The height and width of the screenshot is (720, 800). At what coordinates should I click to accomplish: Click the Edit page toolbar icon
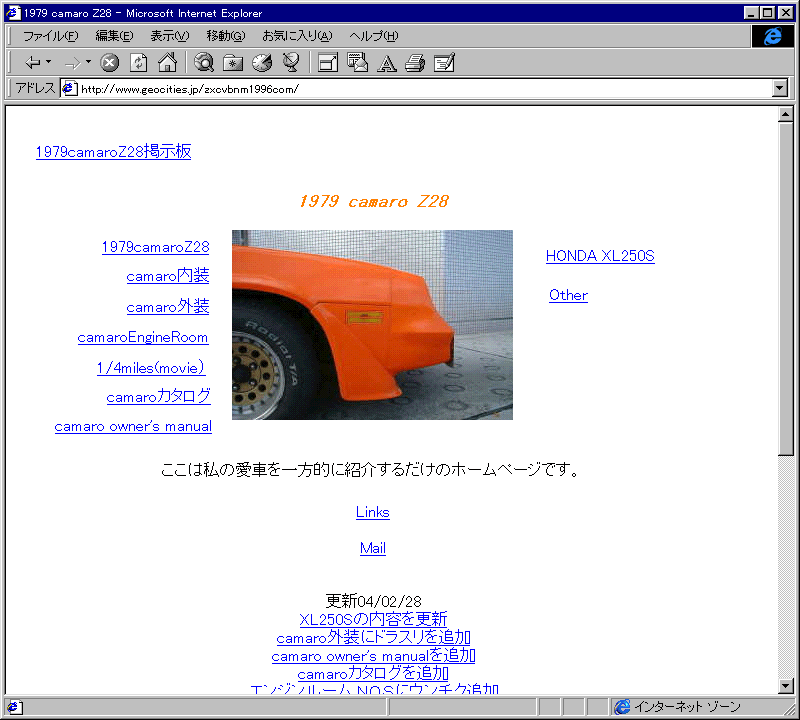tap(444, 63)
